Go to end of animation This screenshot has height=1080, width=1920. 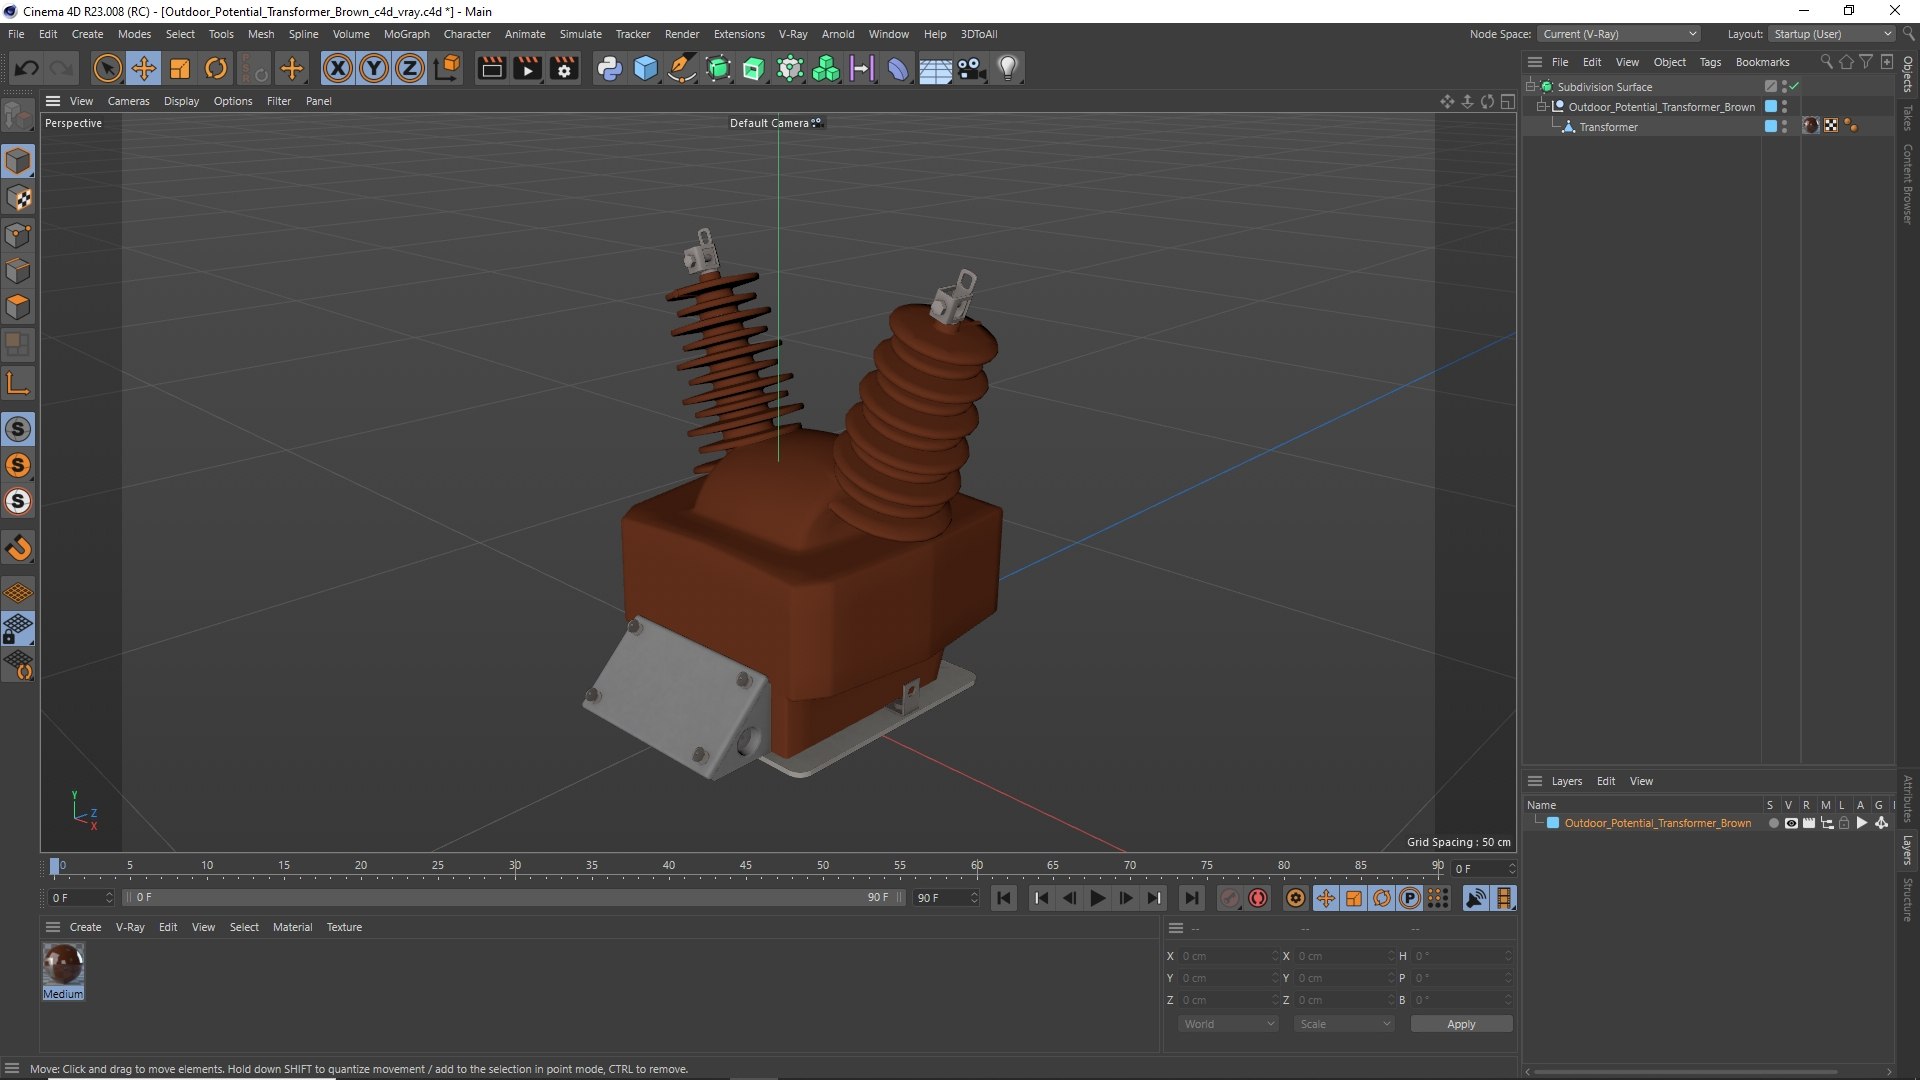click(1191, 898)
